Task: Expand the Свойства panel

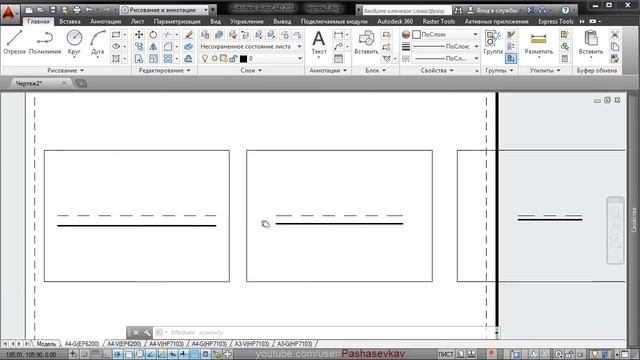Action: (x=437, y=71)
